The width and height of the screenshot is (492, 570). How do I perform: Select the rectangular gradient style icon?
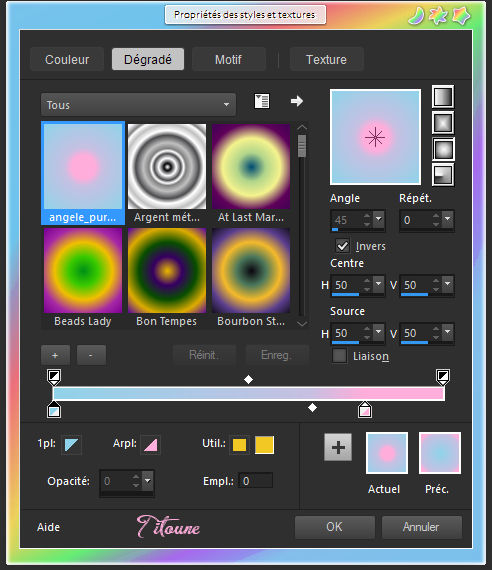click(x=443, y=123)
